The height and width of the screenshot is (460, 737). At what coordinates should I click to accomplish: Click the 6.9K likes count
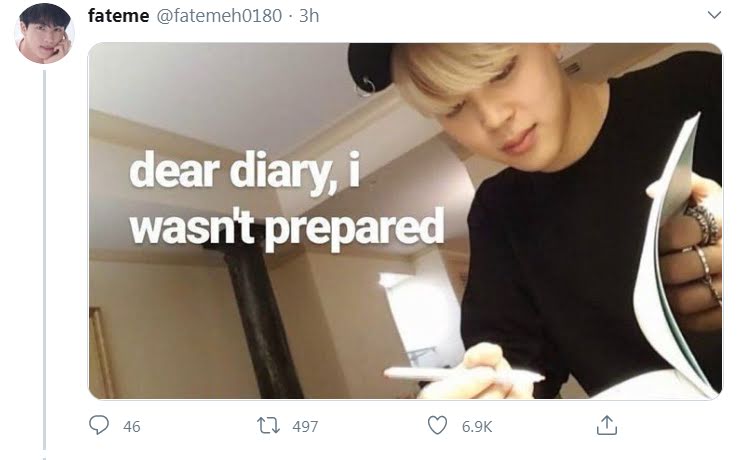[477, 426]
